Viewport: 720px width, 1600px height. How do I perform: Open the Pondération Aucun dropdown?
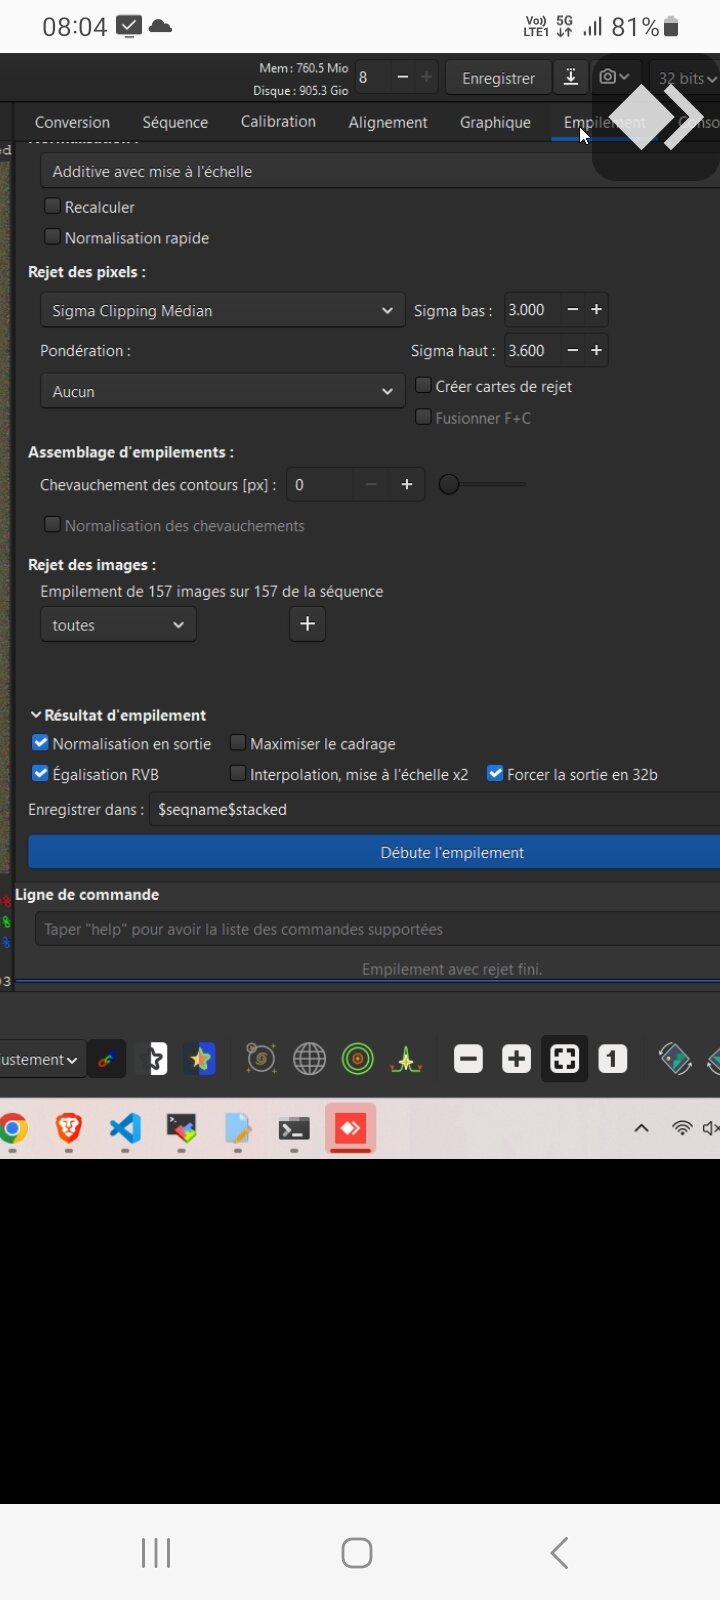[222, 392]
